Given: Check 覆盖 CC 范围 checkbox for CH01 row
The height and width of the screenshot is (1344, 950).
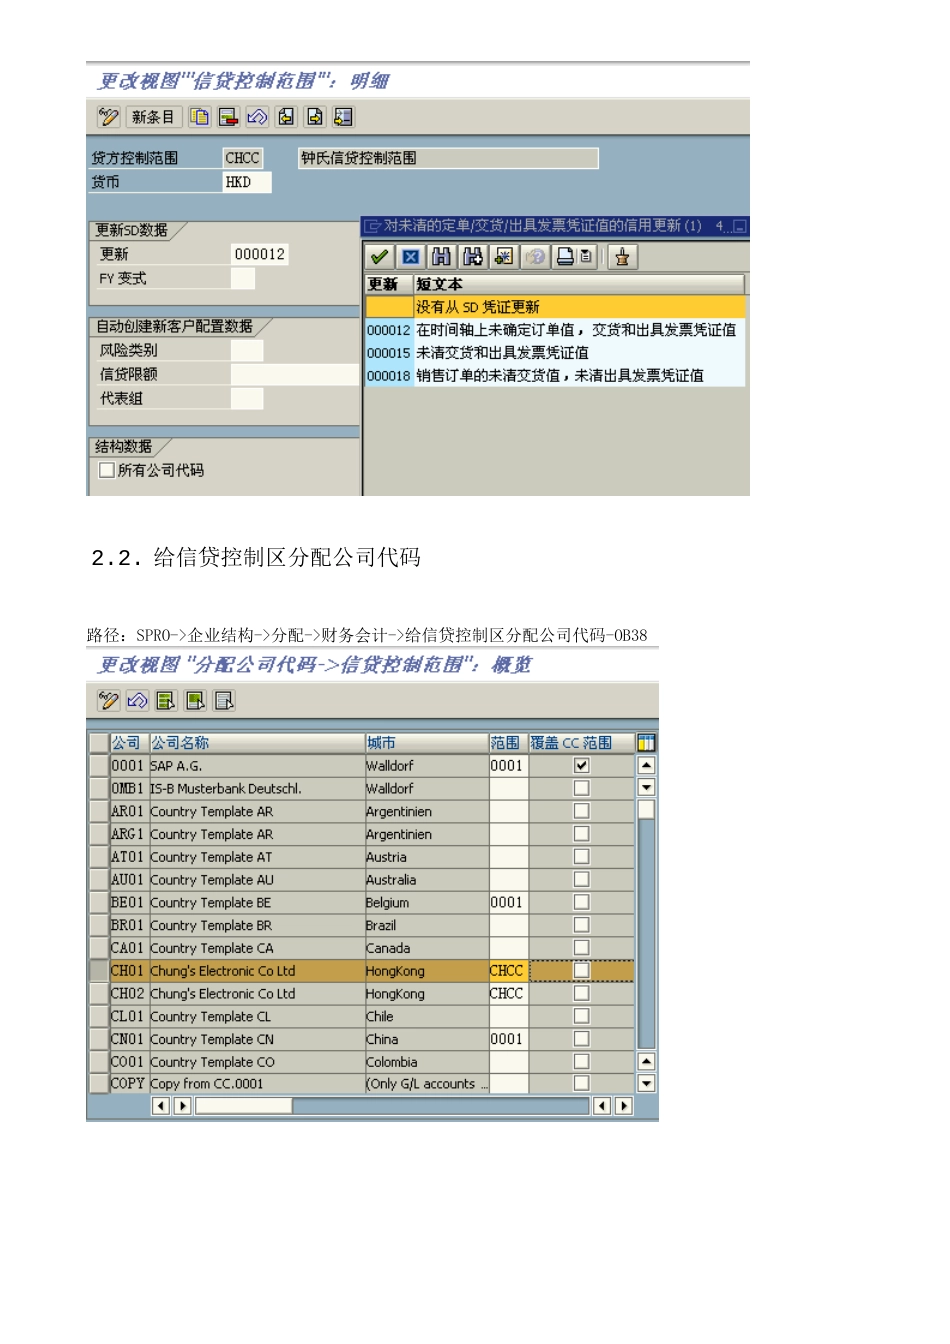Looking at the screenshot, I should click(x=581, y=971).
